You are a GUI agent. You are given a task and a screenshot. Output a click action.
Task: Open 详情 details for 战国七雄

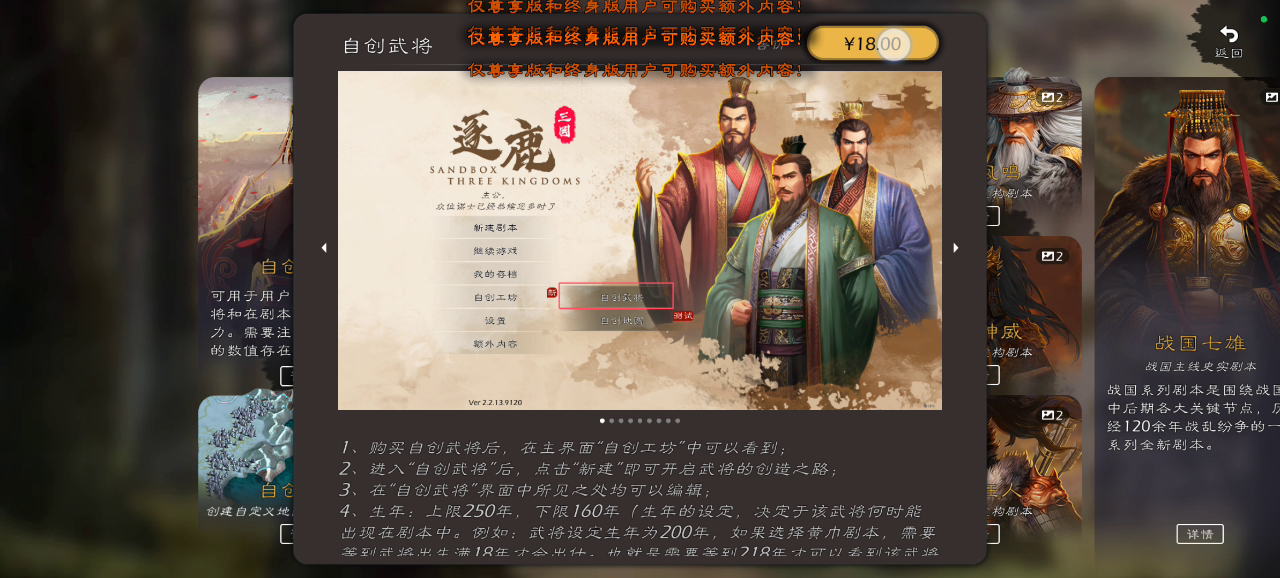(1200, 534)
